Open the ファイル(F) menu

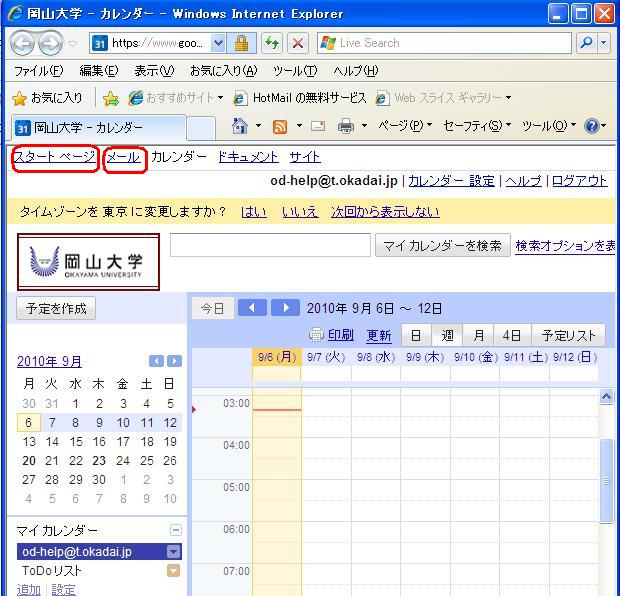(x=39, y=71)
